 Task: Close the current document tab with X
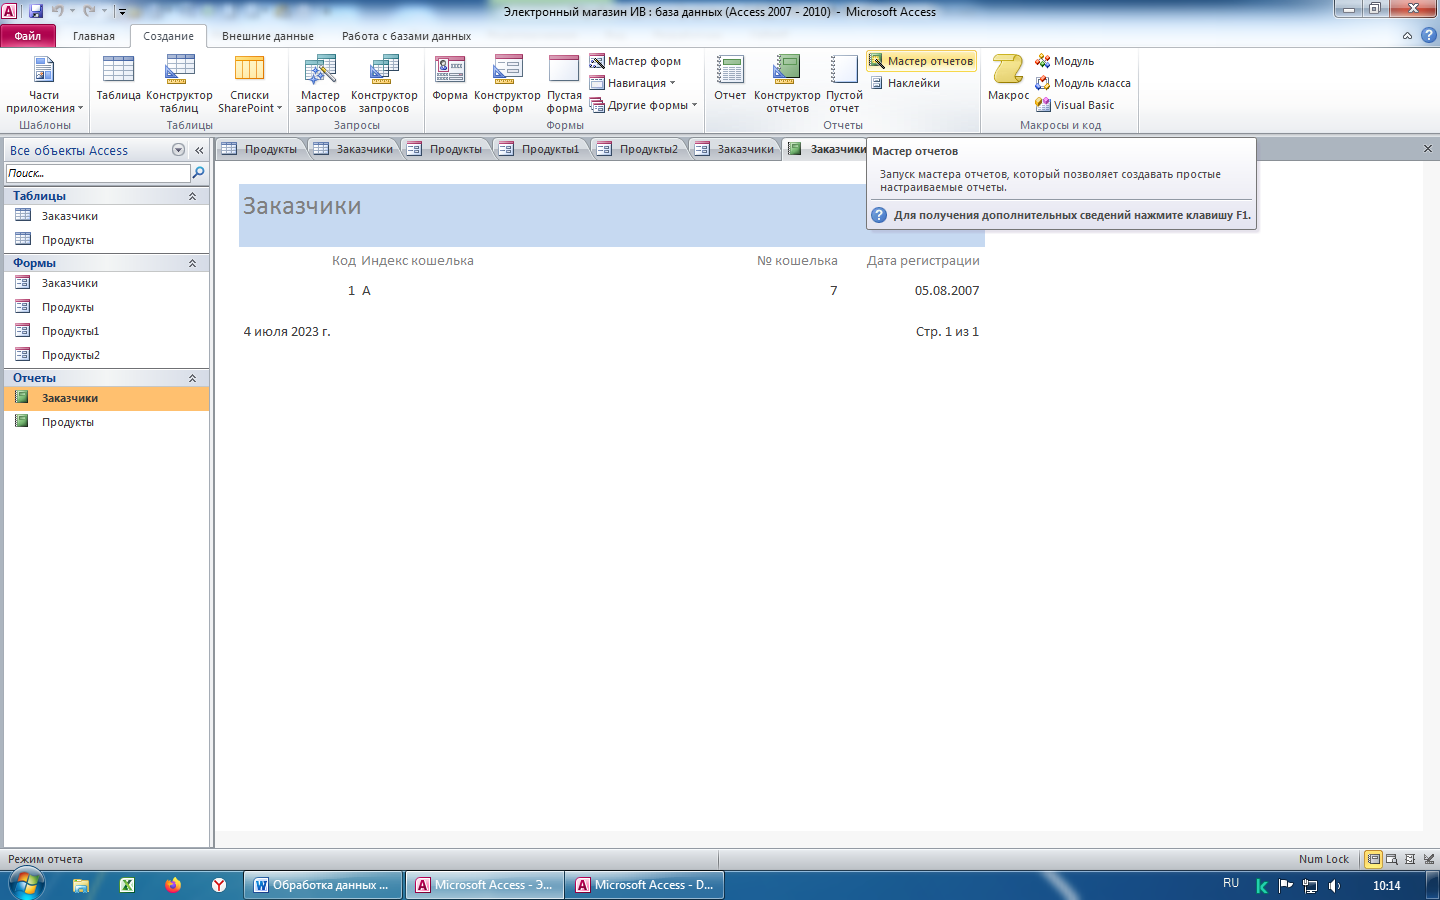pyautogui.click(x=1428, y=148)
